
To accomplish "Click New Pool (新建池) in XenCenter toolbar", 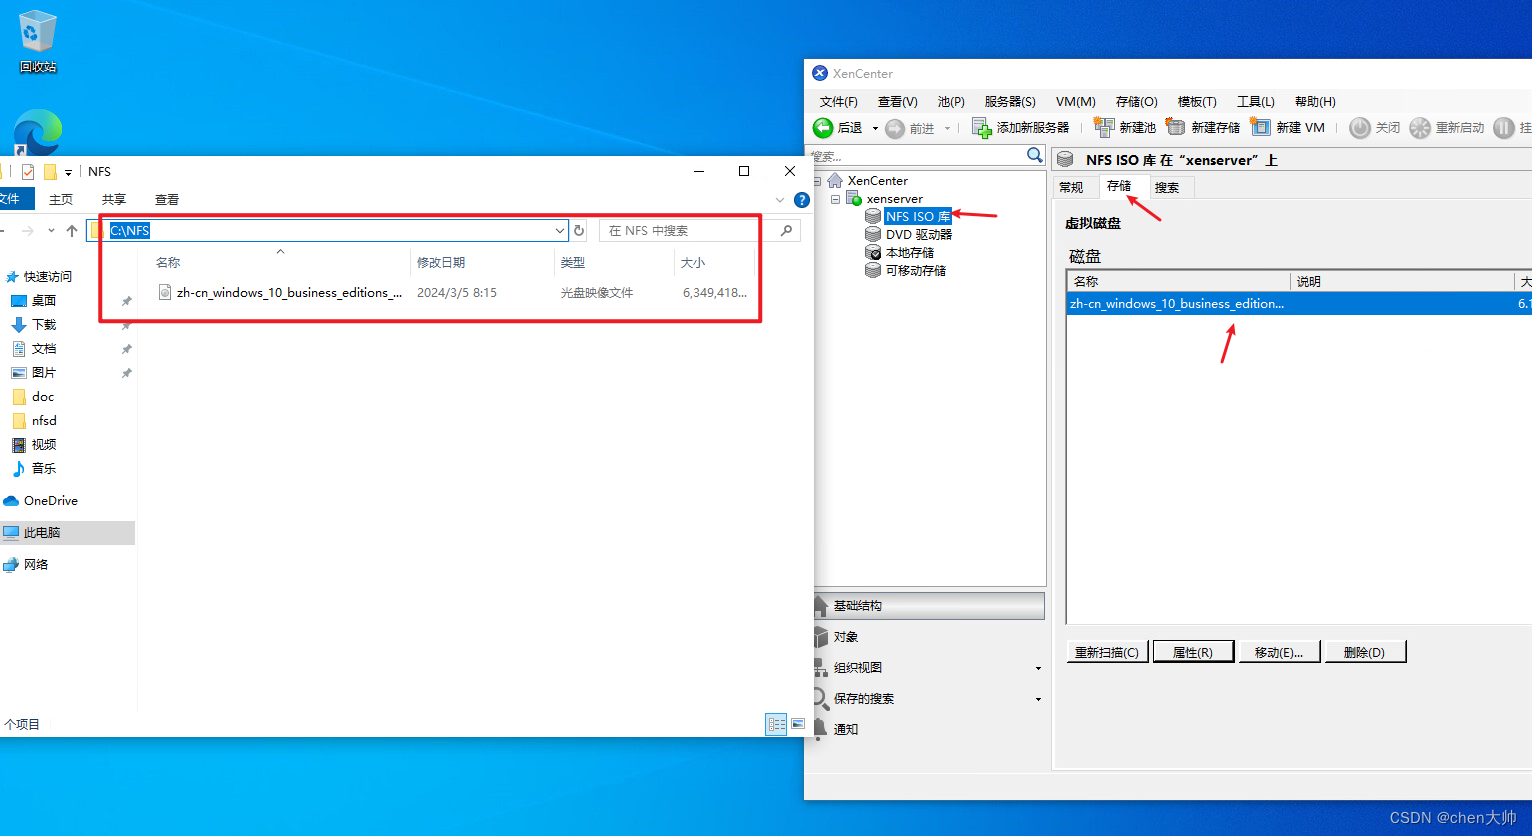I will coord(1125,128).
